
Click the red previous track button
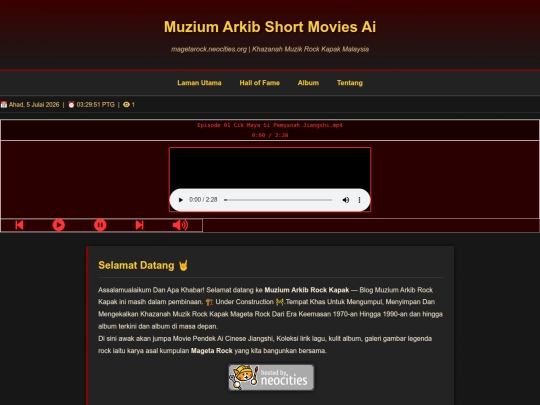[19, 225]
